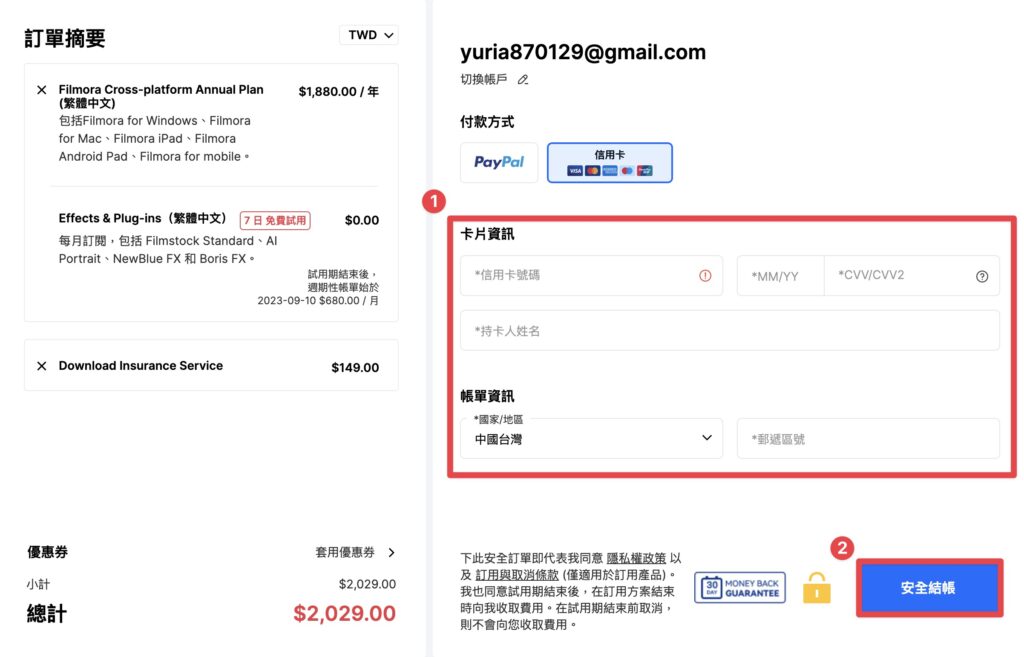This screenshot has width=1024, height=657.
Task: Open the 國家/地區 country dropdown
Action: tap(592, 438)
